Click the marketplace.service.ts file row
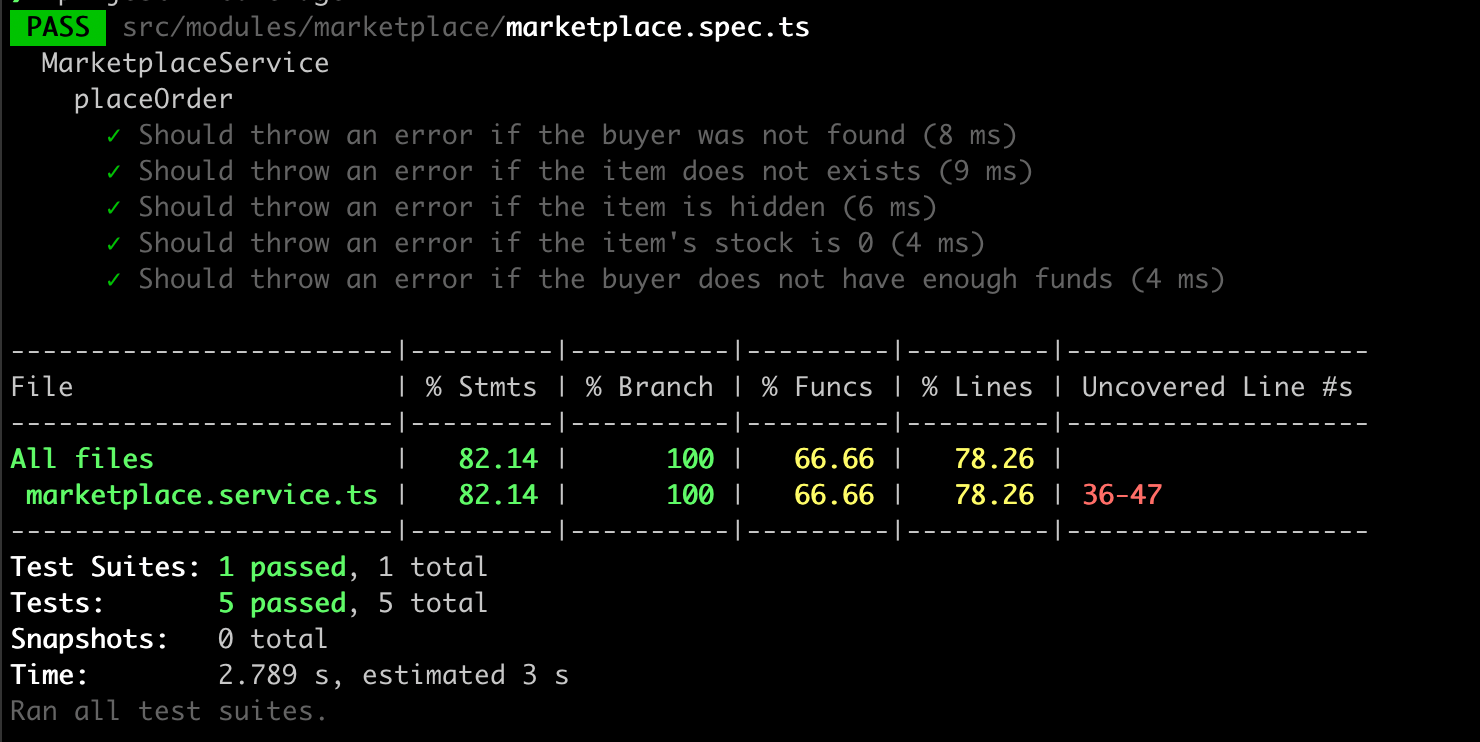 point(201,495)
